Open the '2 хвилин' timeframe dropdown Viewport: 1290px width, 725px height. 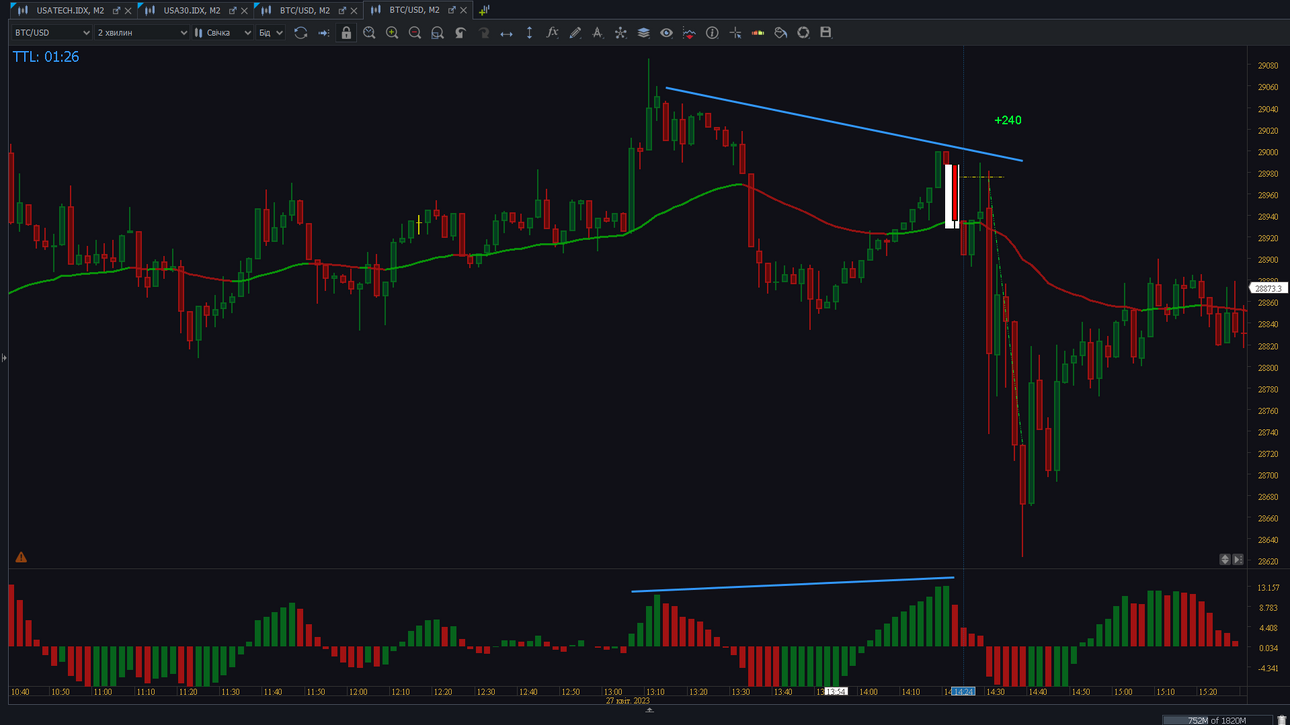coord(141,33)
